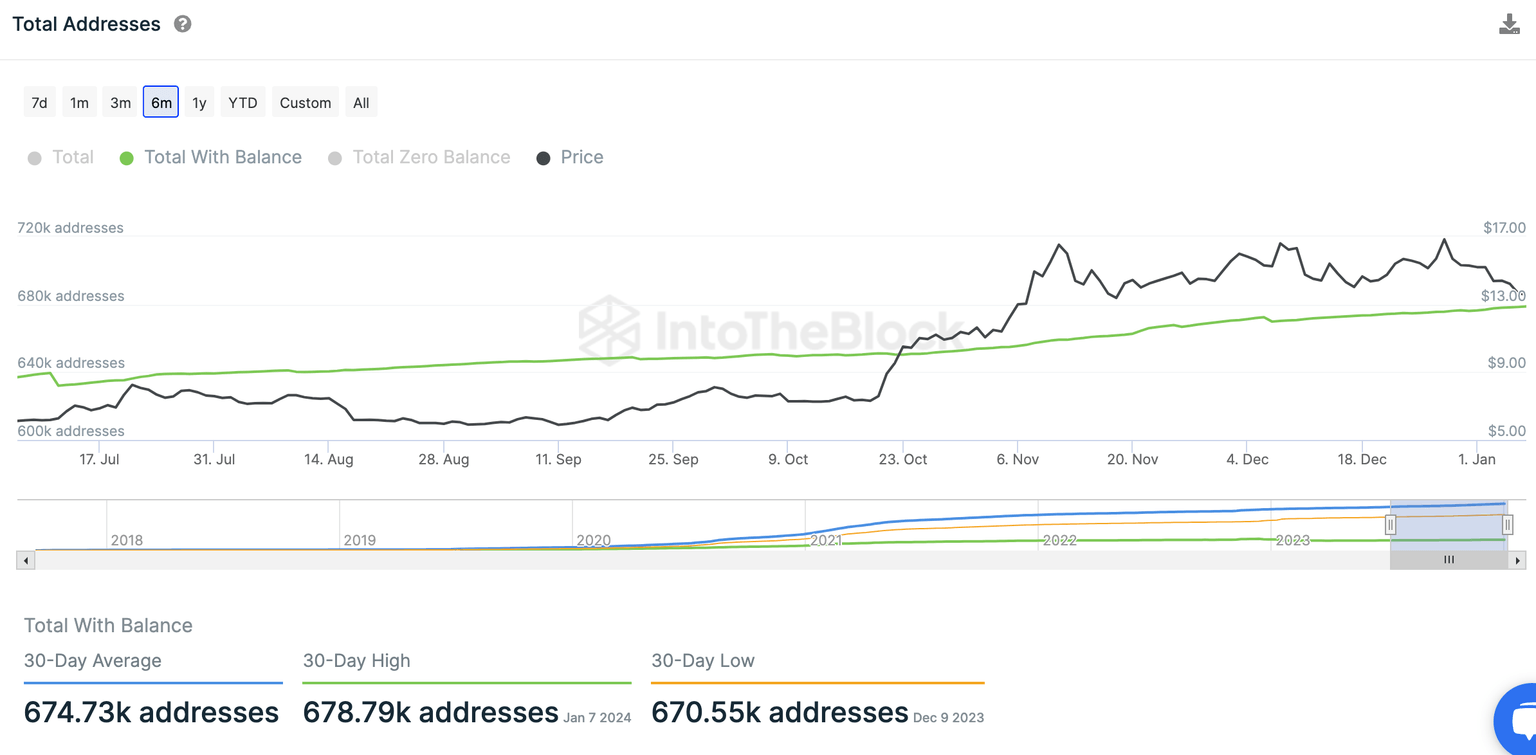This screenshot has width=1536, height=755.
Task: Click the download chart icon
Action: 1509,25
